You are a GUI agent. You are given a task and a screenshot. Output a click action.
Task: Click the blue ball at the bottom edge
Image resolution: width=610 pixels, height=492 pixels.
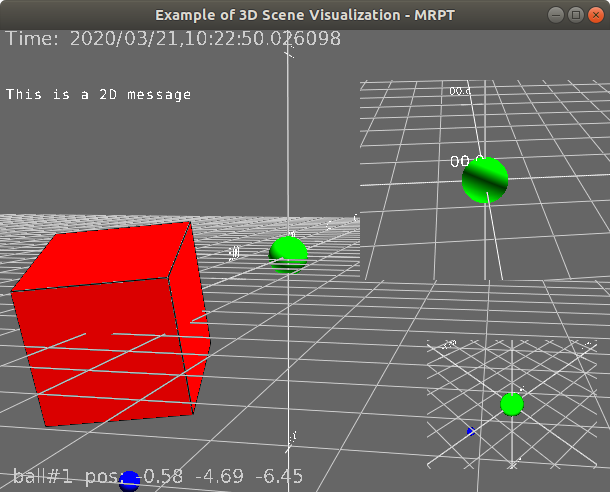(129, 484)
